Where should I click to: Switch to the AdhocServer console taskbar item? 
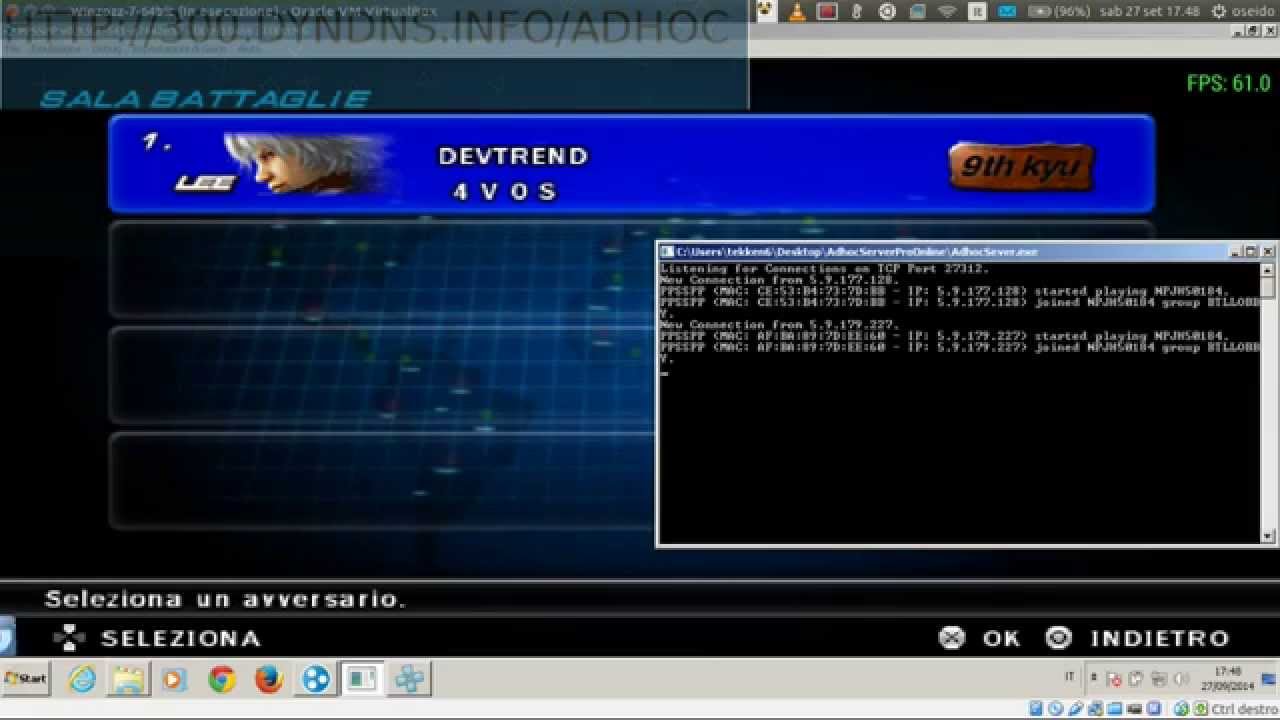point(361,679)
